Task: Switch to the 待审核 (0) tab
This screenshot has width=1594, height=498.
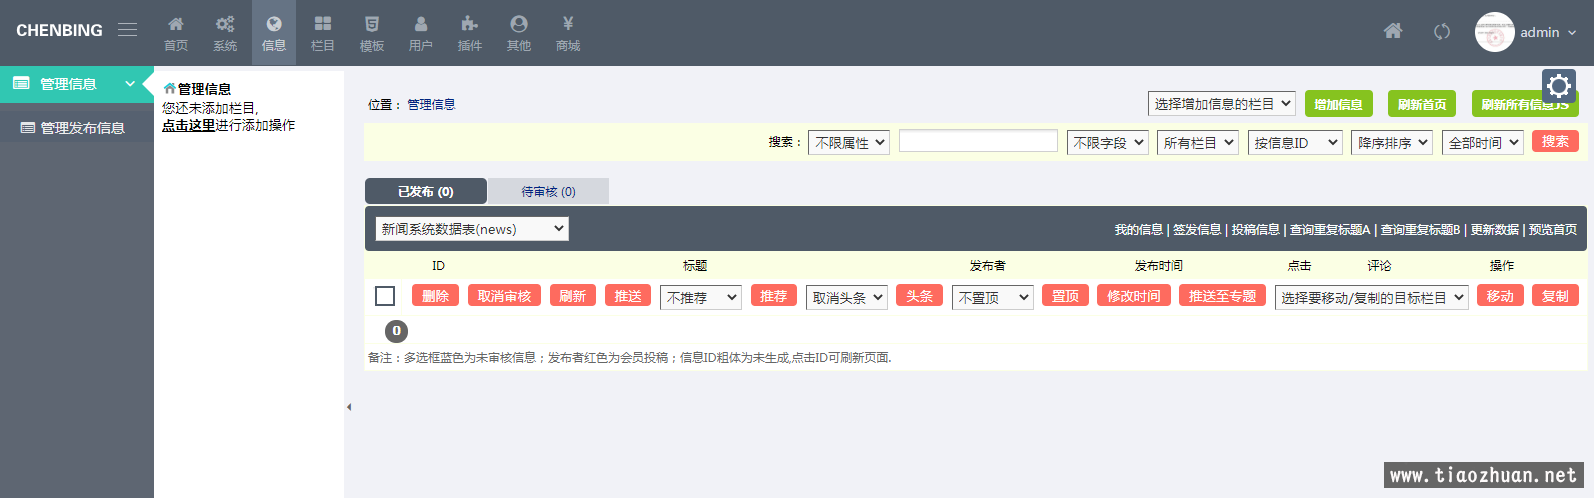Action: pyautogui.click(x=548, y=192)
